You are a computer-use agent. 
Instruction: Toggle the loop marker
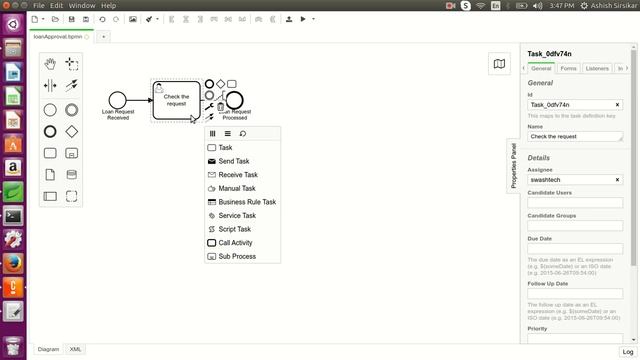click(243, 133)
